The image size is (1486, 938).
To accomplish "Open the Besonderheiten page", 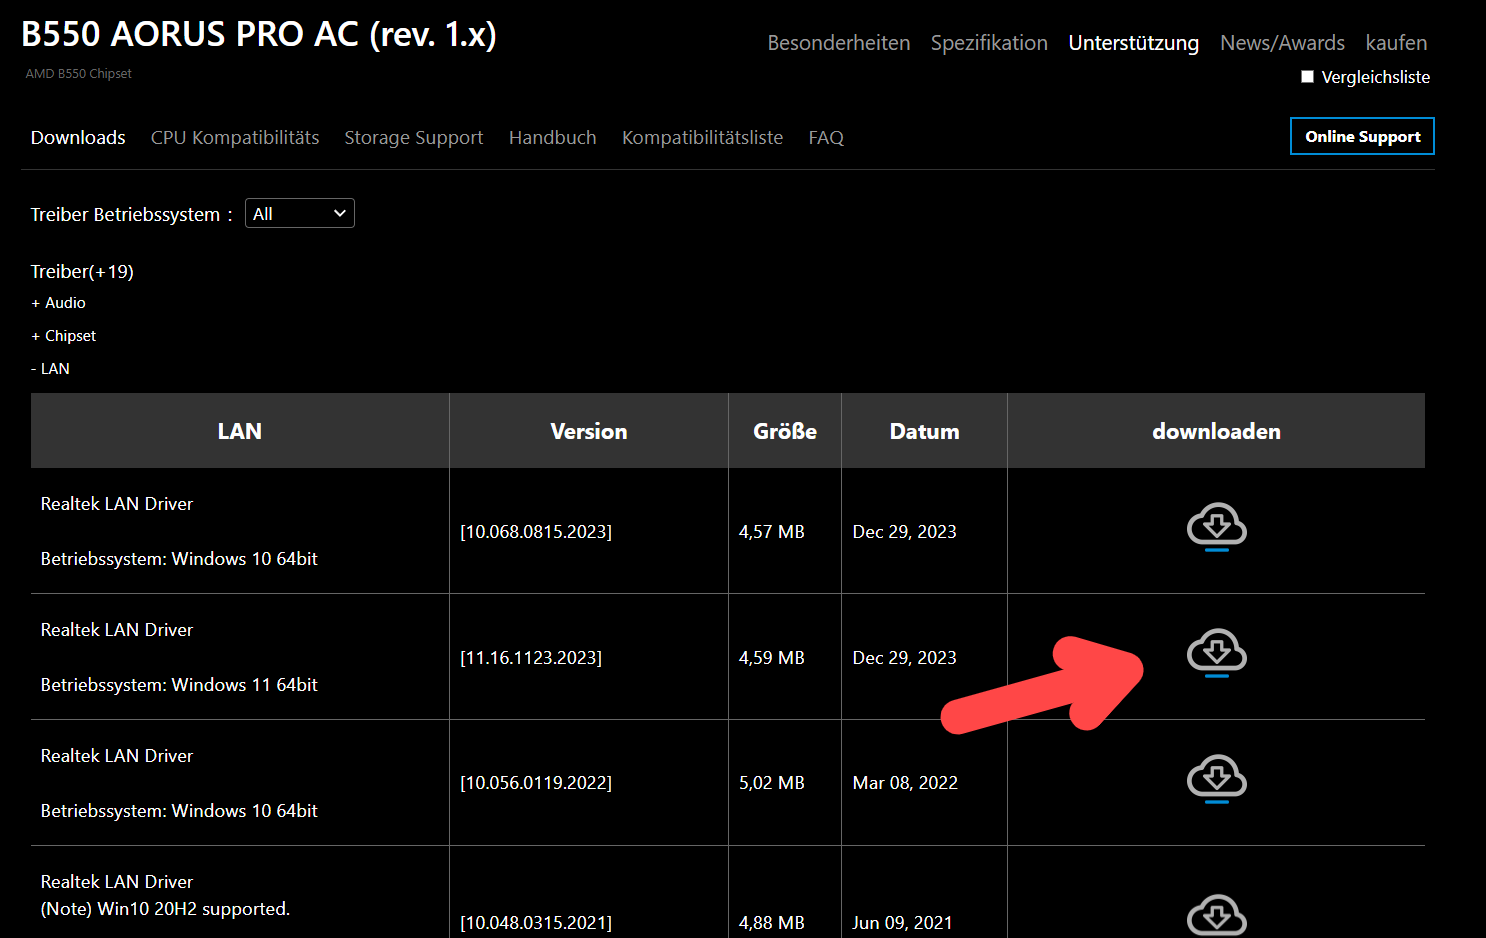I will [839, 43].
